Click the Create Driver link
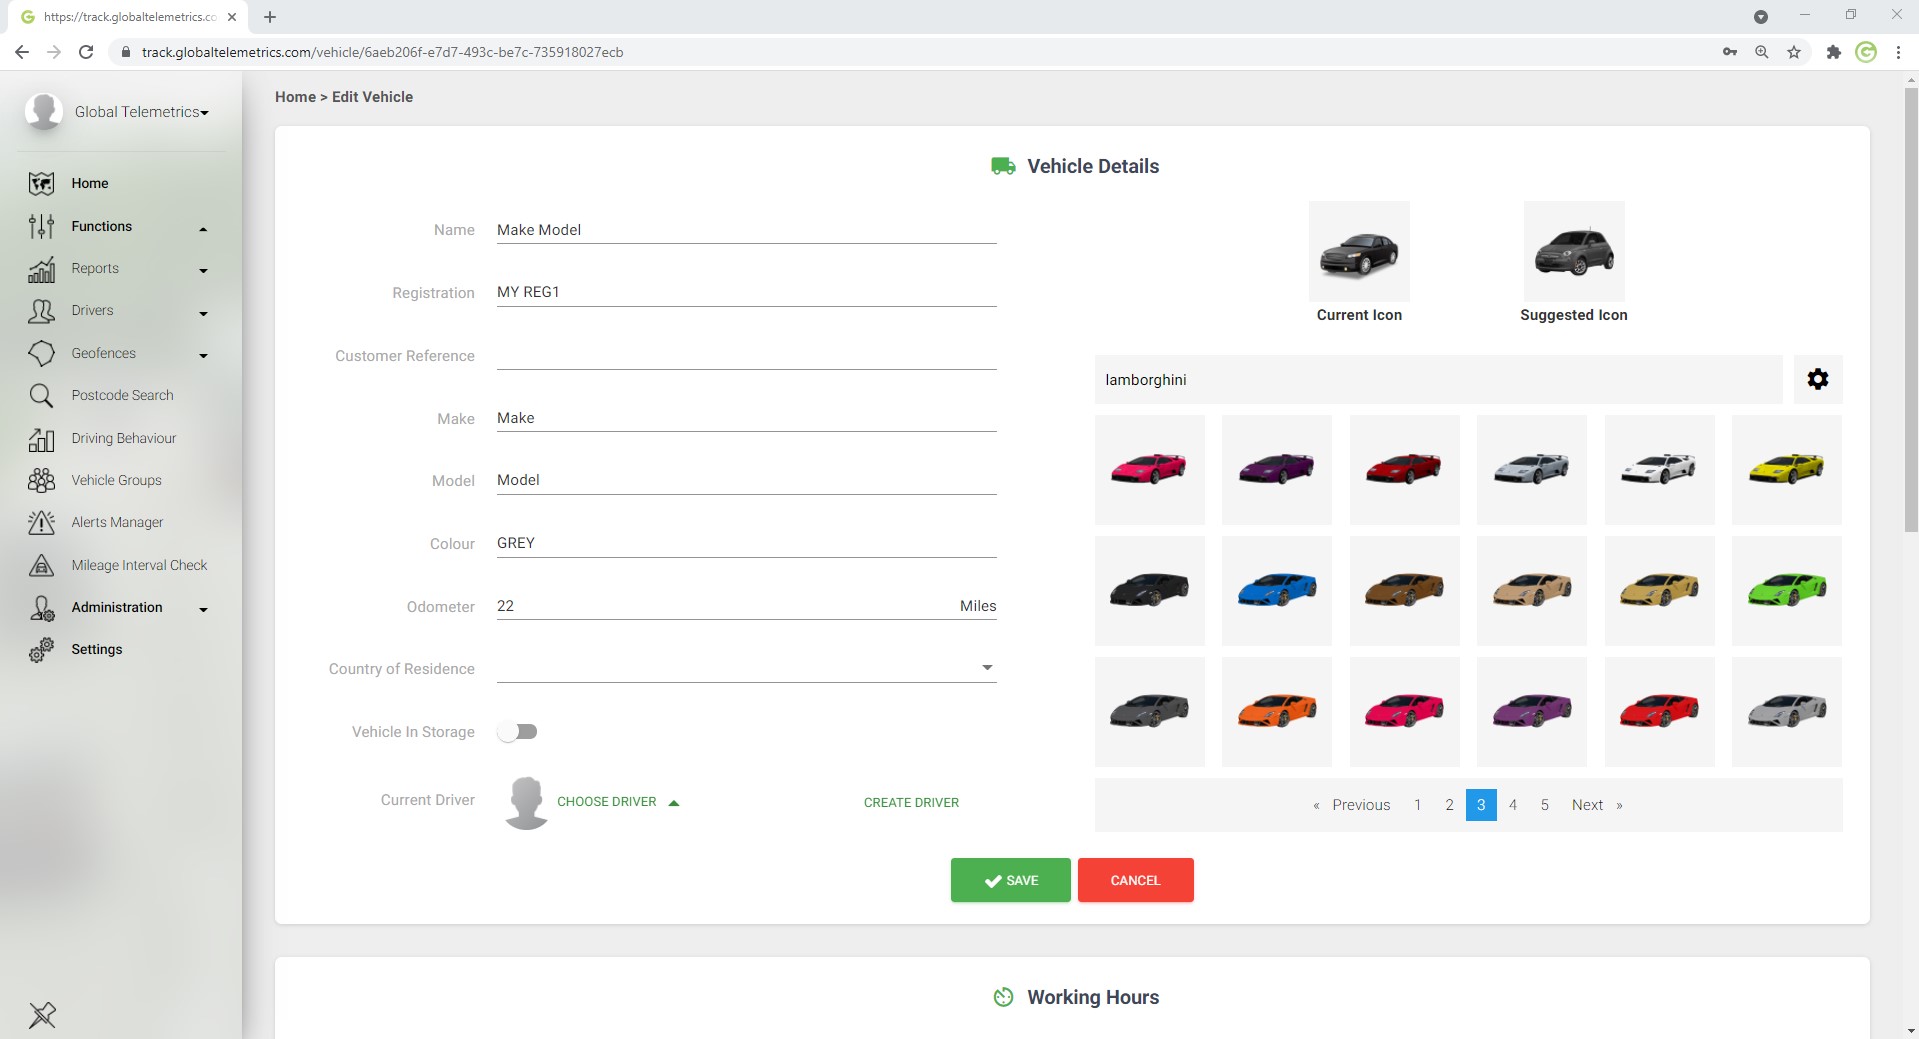This screenshot has width=1919, height=1039. coord(911,803)
